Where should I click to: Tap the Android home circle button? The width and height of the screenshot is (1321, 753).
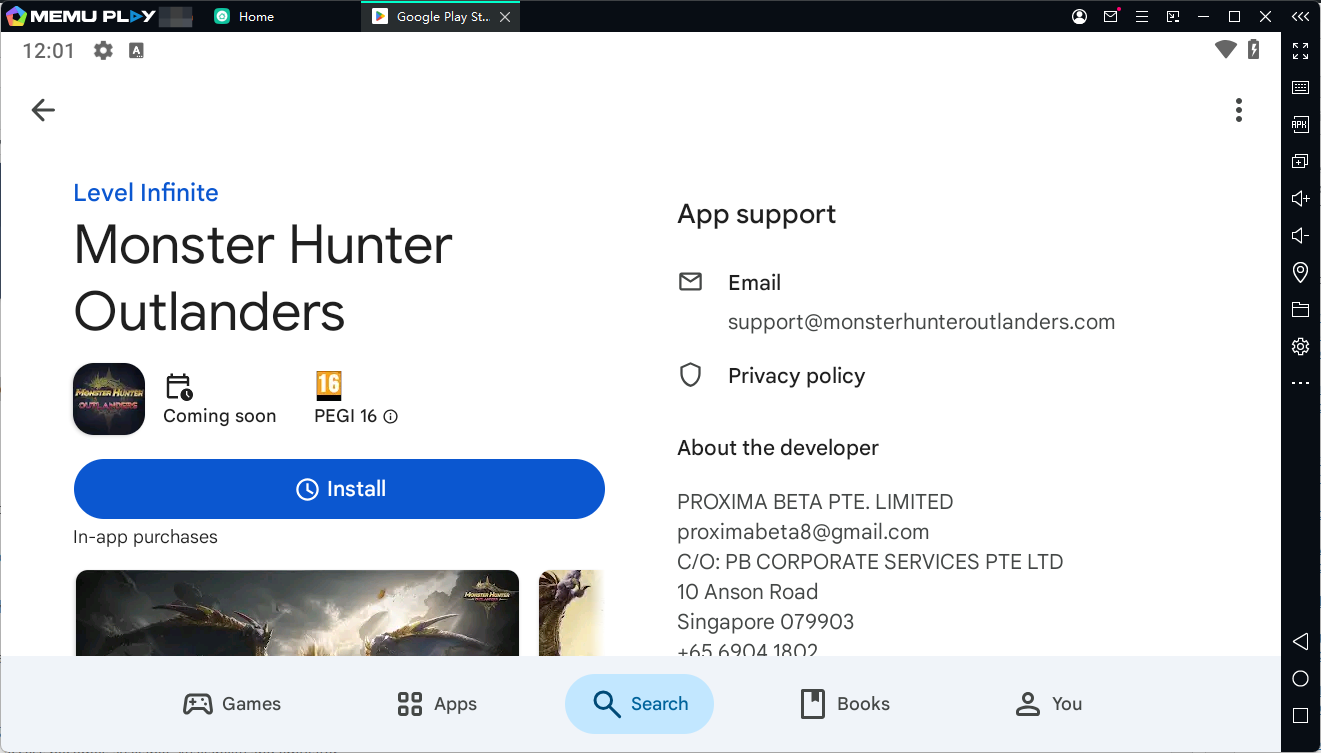click(1300, 679)
